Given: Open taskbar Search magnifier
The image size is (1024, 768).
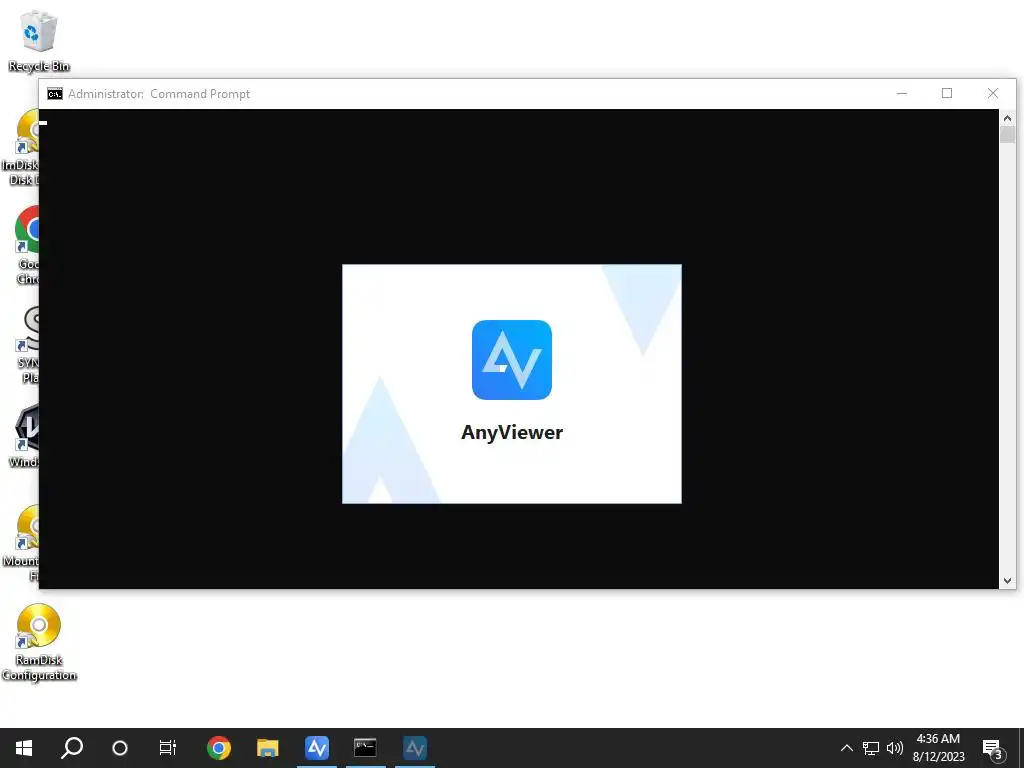Looking at the screenshot, I should click(x=72, y=748).
